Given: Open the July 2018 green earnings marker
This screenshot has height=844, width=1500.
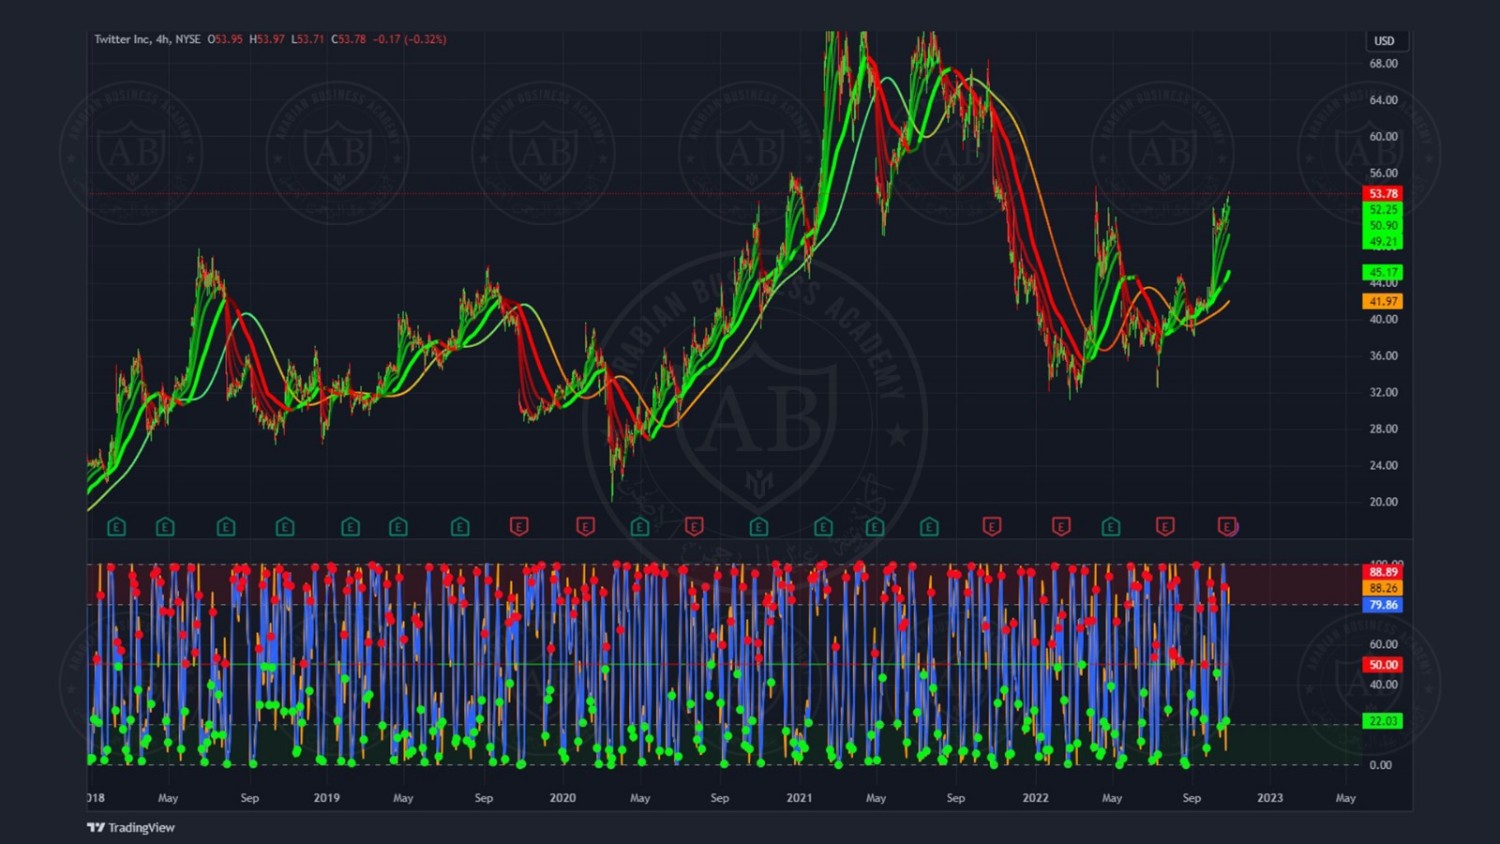Looking at the screenshot, I should coord(226,526).
